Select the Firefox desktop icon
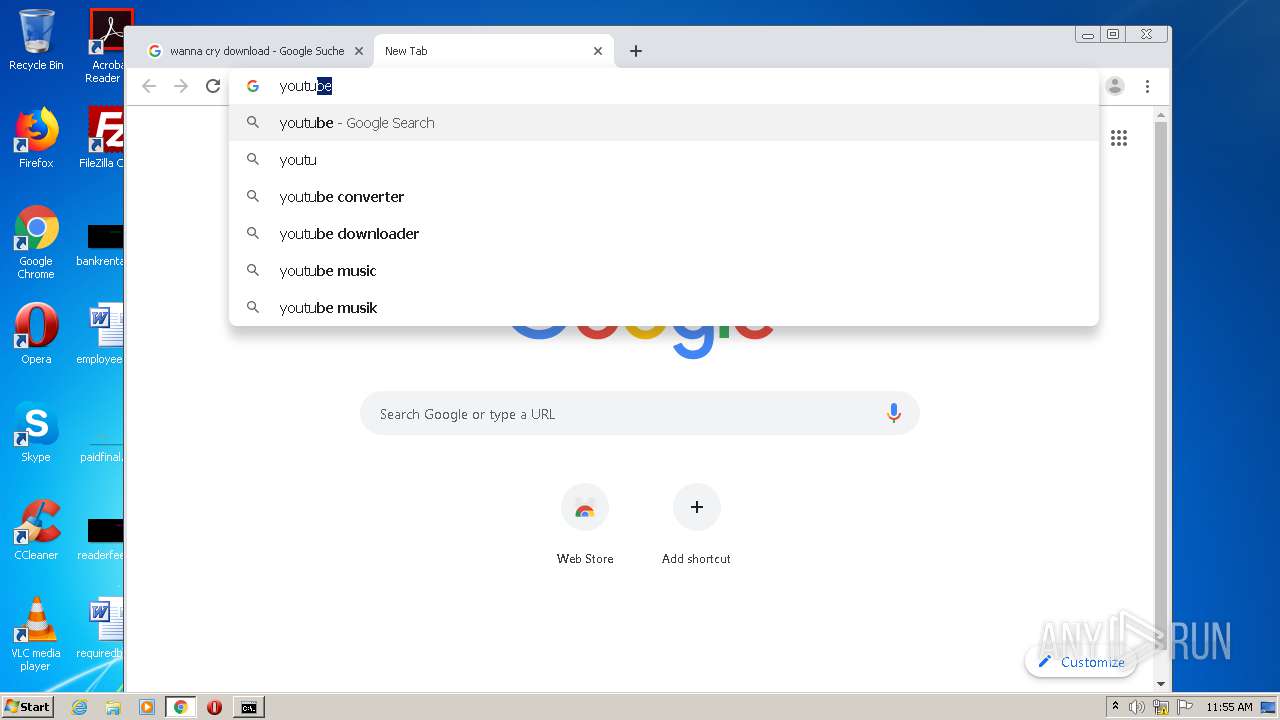 pos(36,138)
